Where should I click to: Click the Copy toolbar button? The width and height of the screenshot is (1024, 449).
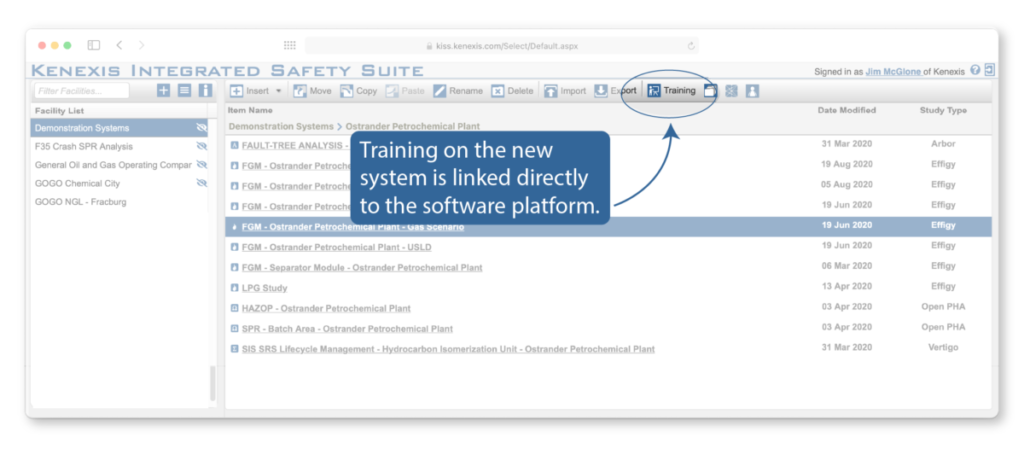tap(359, 91)
